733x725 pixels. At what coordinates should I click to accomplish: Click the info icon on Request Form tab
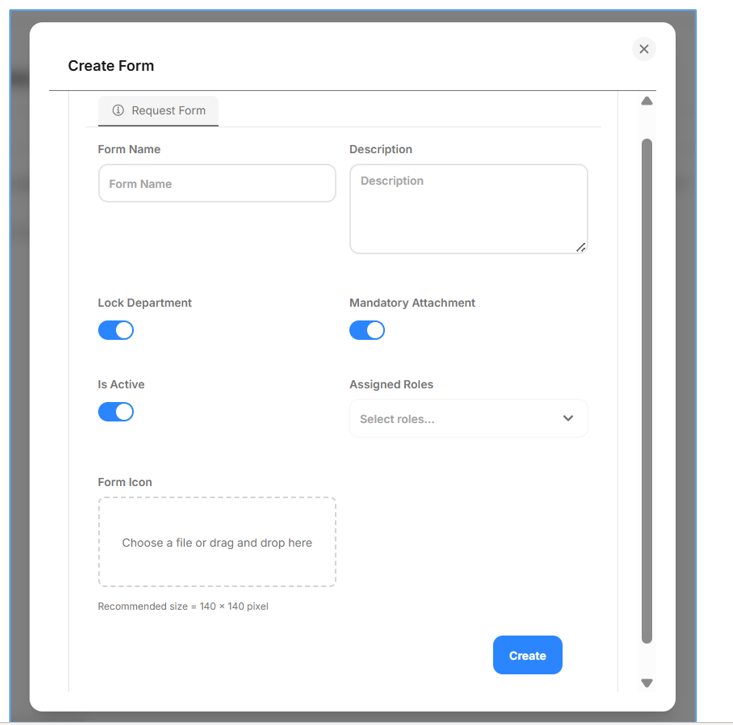click(118, 110)
